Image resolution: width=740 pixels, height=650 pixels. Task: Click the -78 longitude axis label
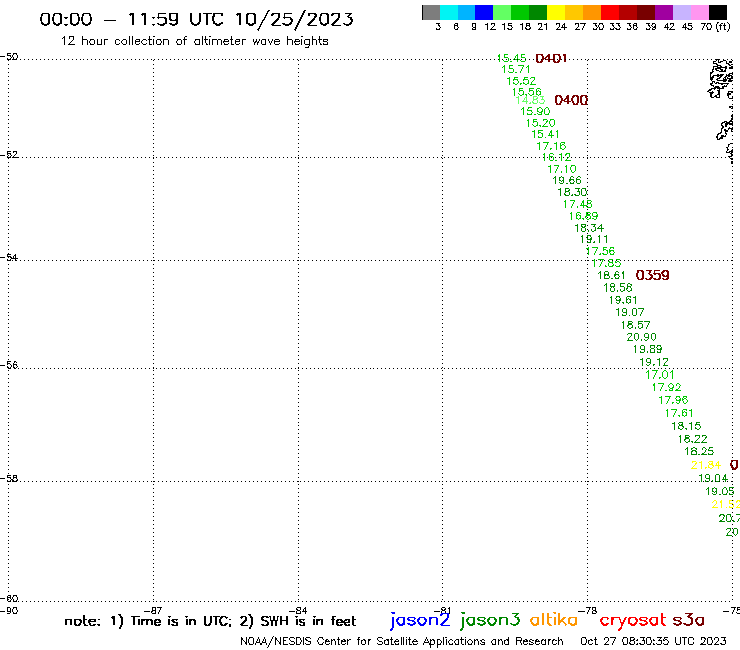point(588,610)
